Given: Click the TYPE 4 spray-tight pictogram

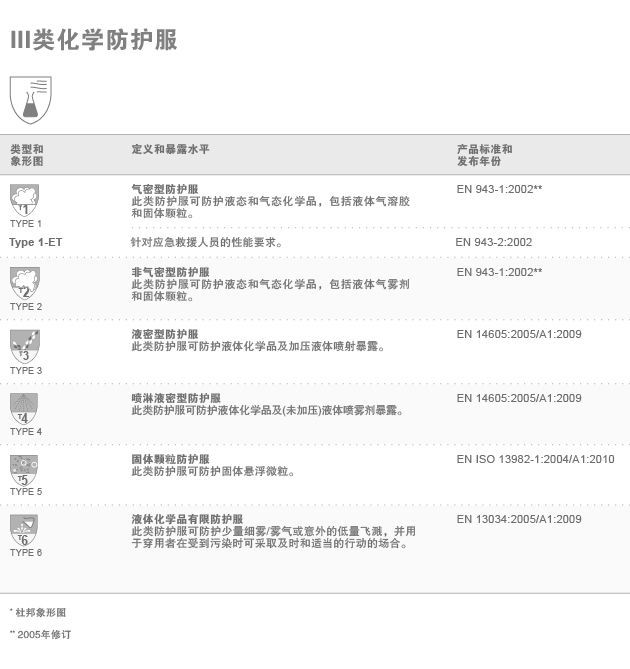Looking at the screenshot, I should [25, 408].
